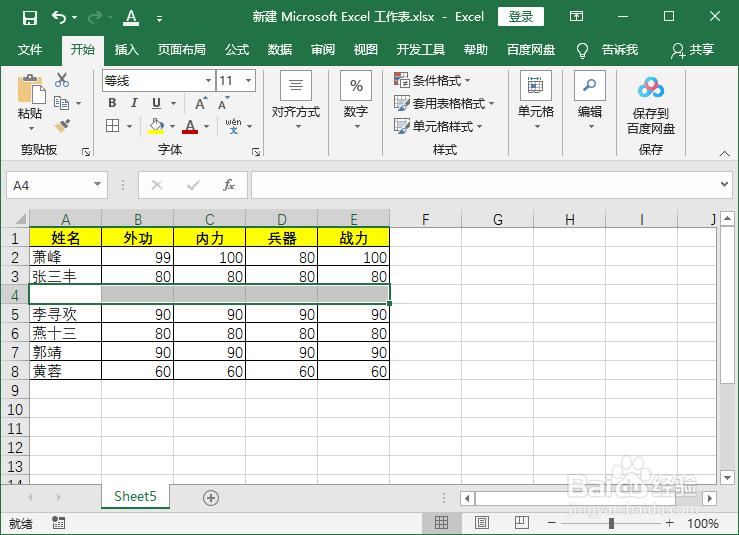
Task: Open 单元格样式 cell styles menu
Action: click(438, 126)
